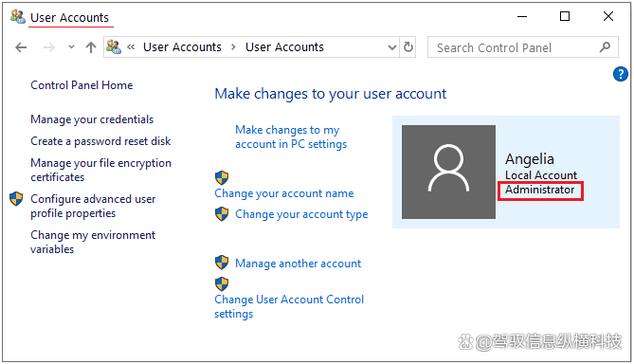
Task: Click the shield icon above Change your account name
Action: tap(222, 178)
